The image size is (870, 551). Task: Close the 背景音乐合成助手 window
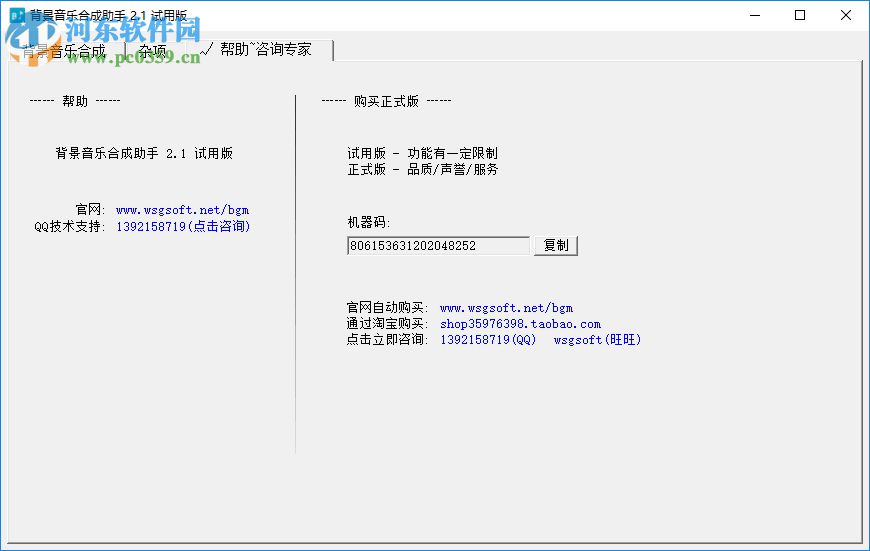click(x=846, y=15)
